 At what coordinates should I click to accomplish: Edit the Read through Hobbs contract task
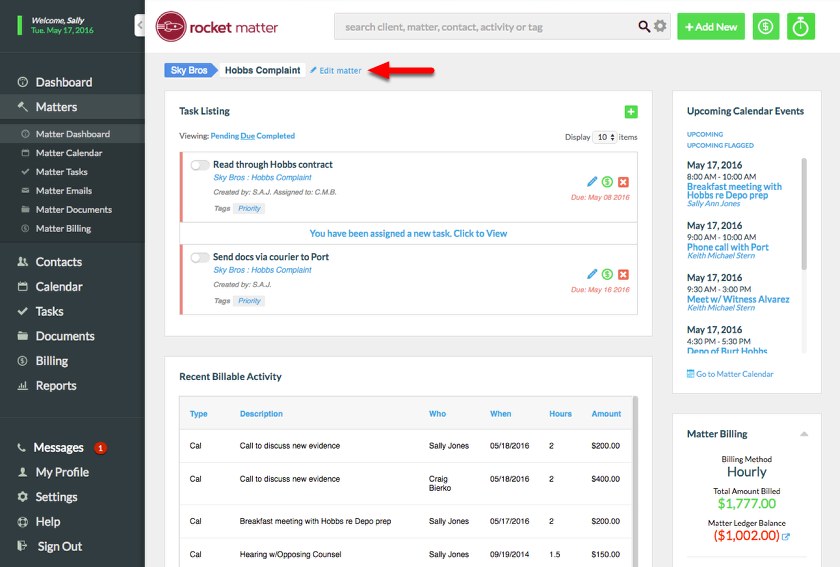591,182
